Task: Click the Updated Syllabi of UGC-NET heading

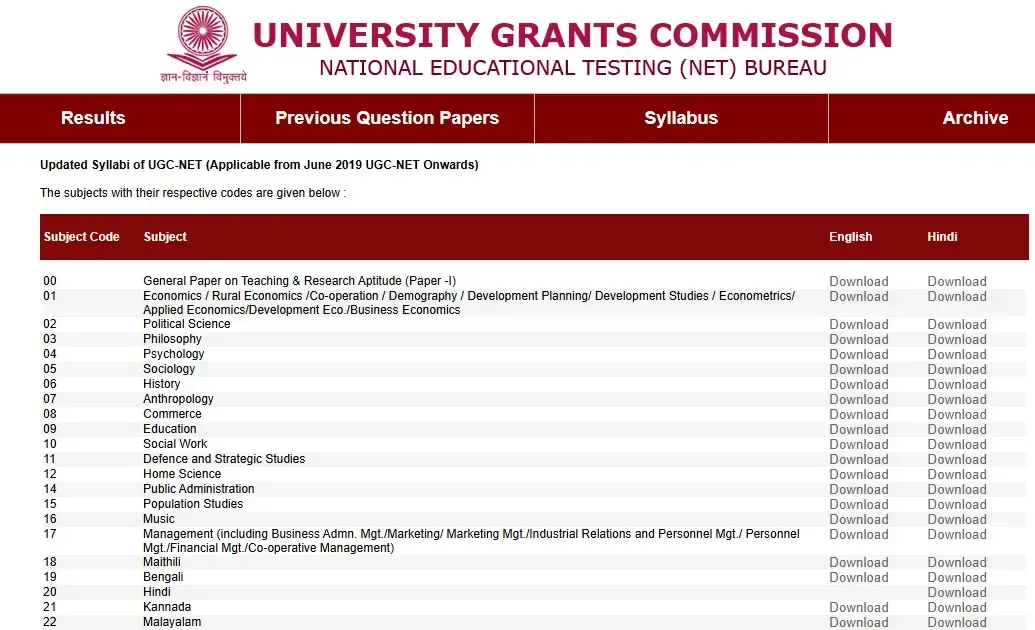Action: pos(259,165)
